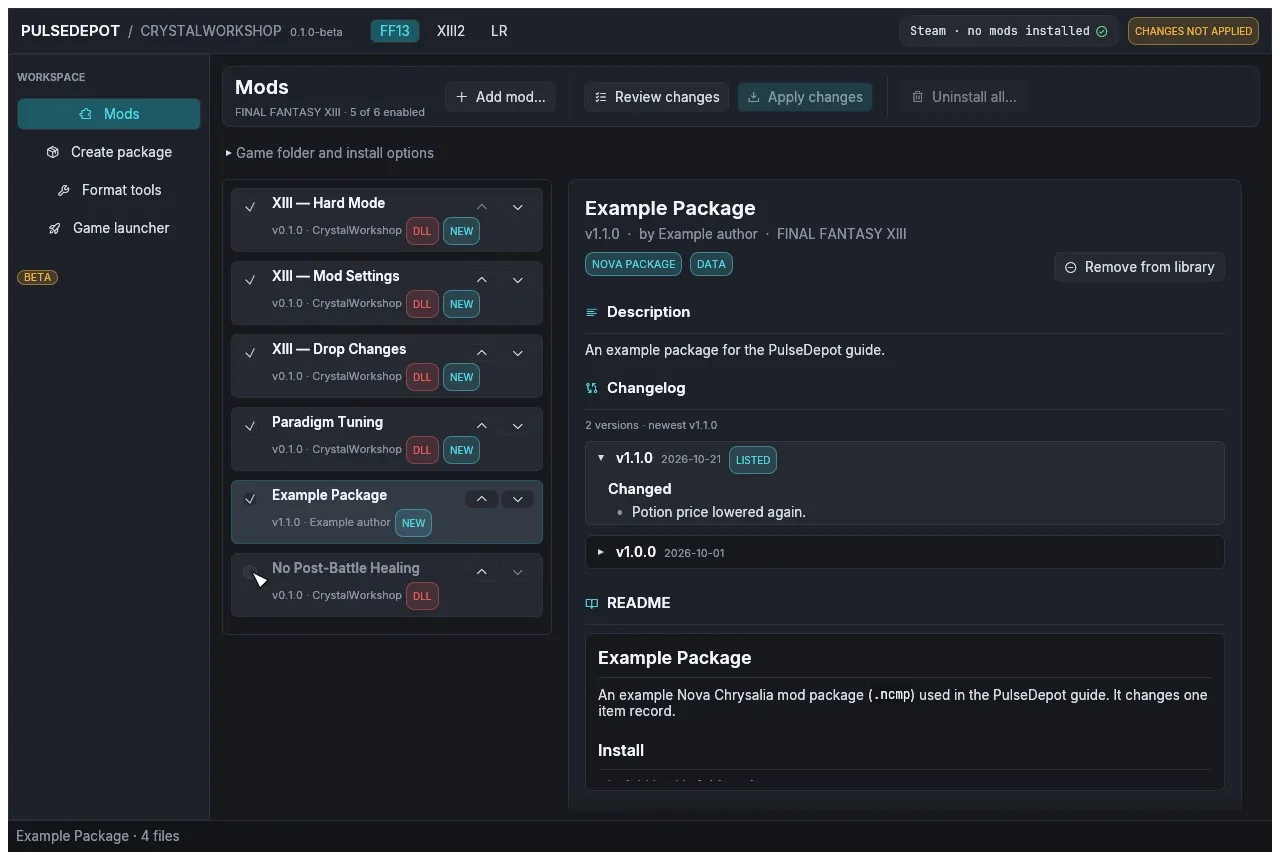Open Format tools in sidebar
Viewport: 1280px width, 860px height.
pyautogui.click(x=109, y=190)
